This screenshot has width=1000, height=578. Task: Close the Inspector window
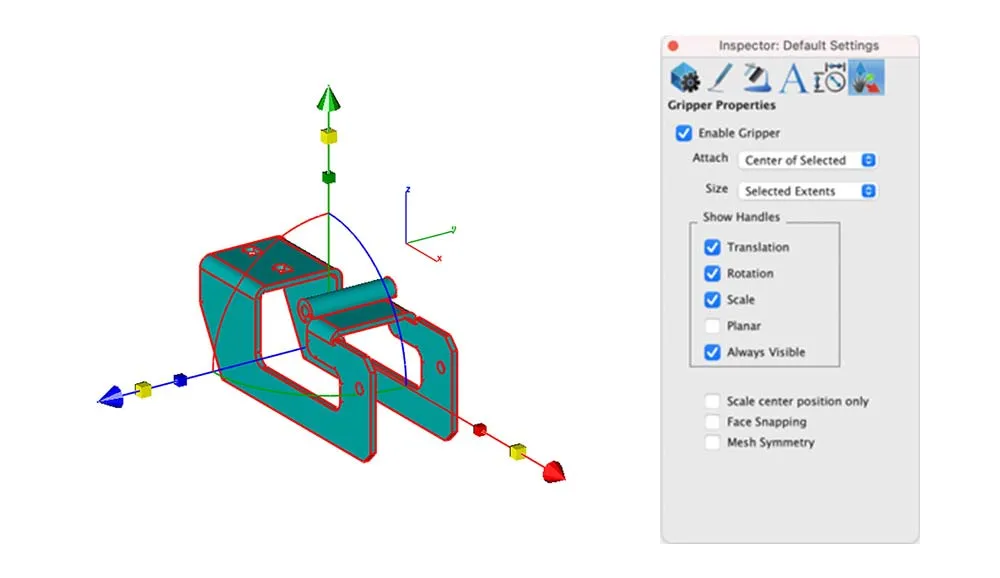point(673,46)
